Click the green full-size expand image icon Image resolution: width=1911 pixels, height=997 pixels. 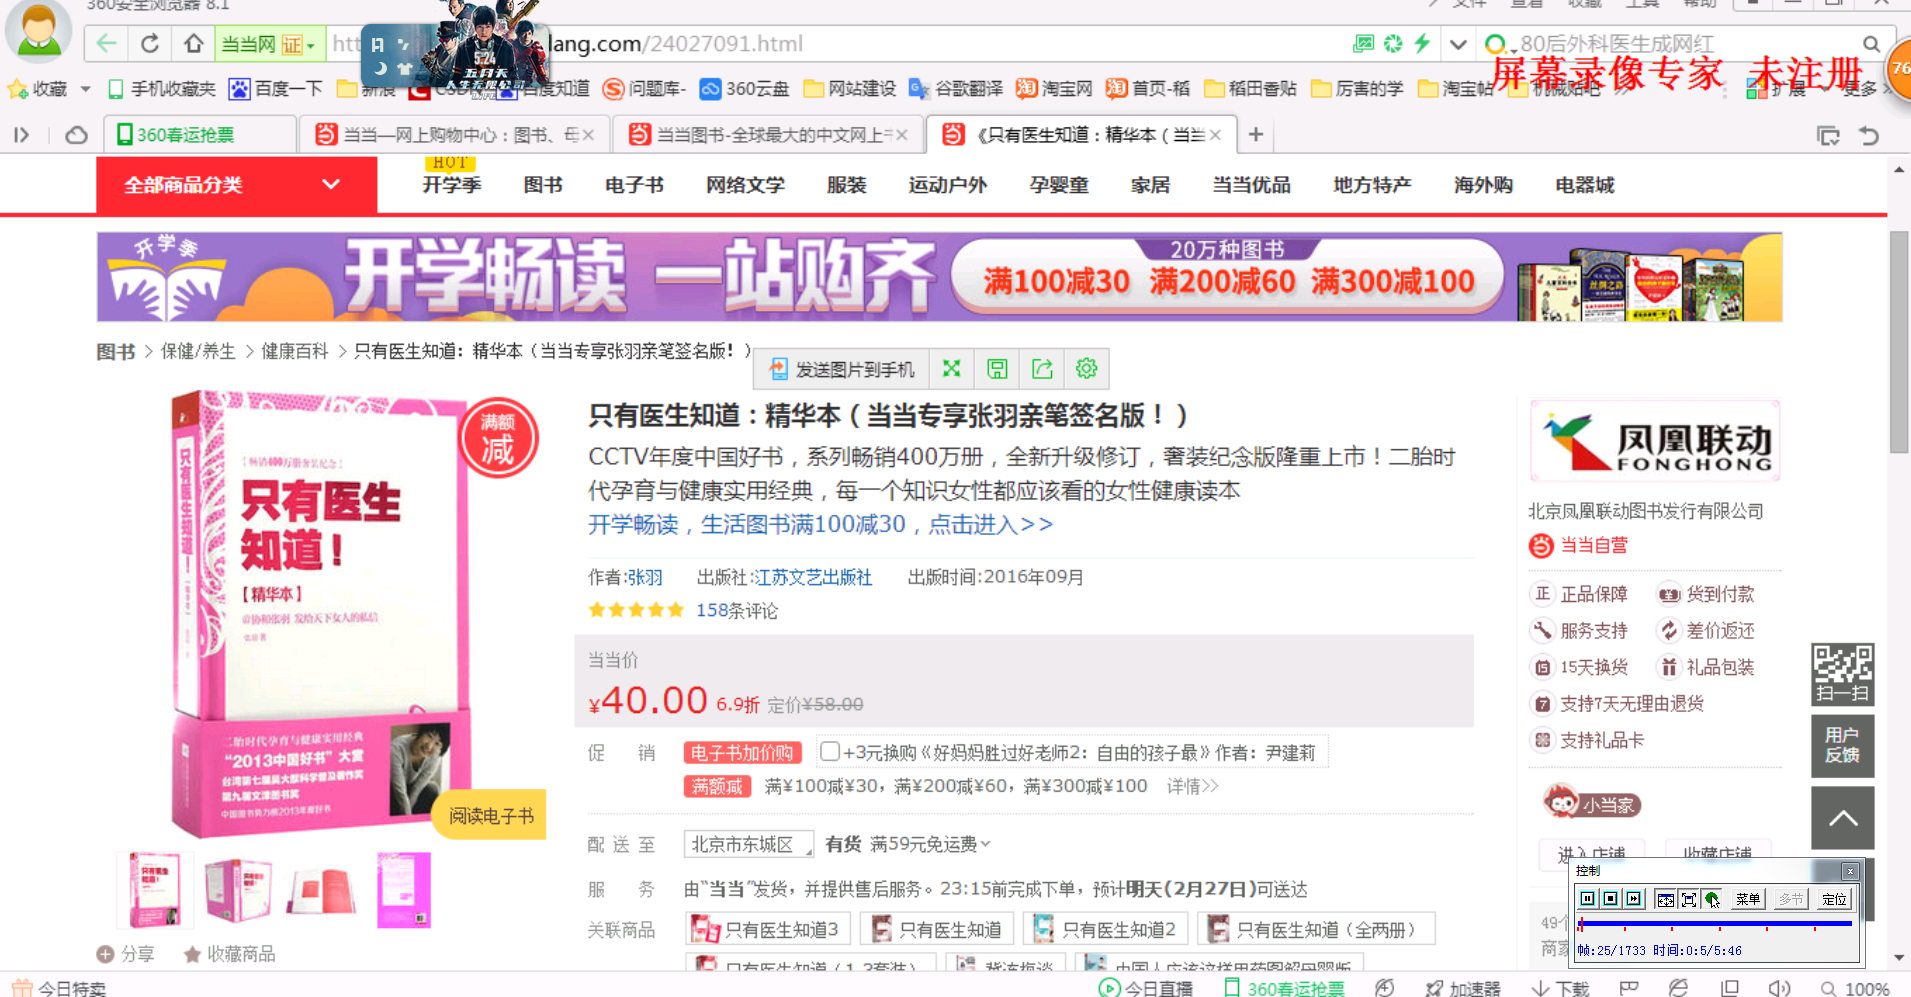[951, 369]
